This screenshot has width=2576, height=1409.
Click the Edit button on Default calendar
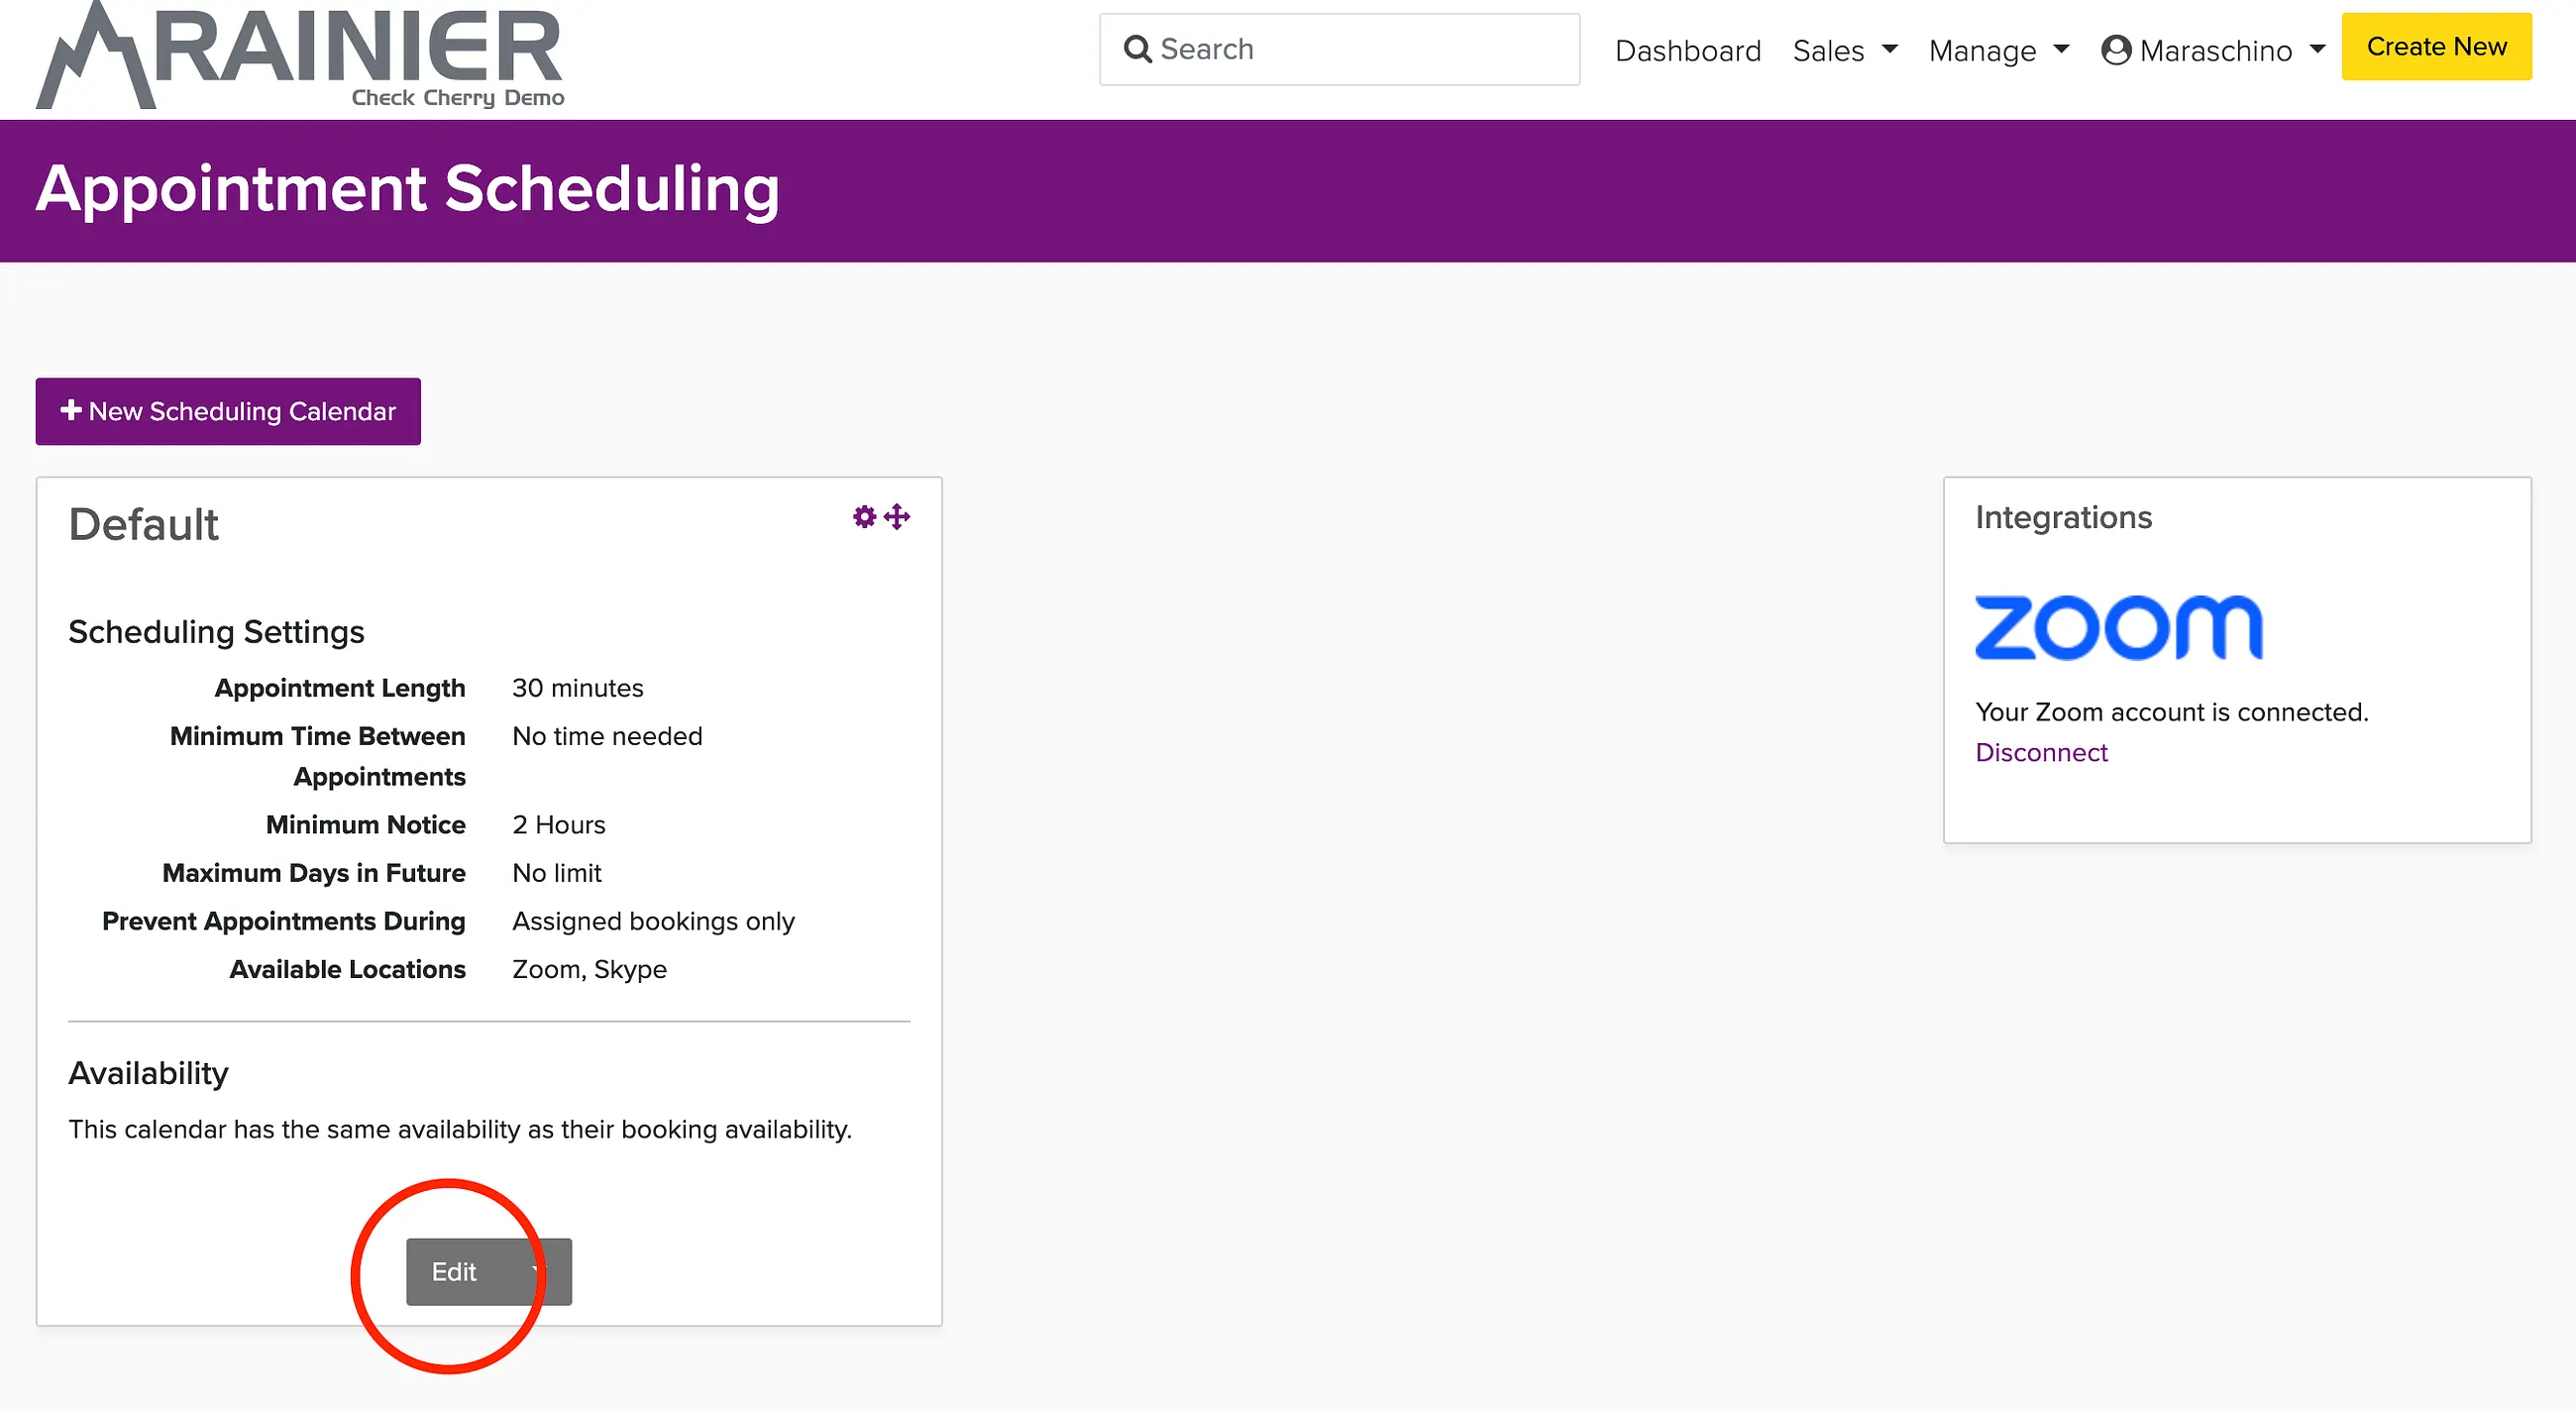pyautogui.click(x=454, y=1271)
